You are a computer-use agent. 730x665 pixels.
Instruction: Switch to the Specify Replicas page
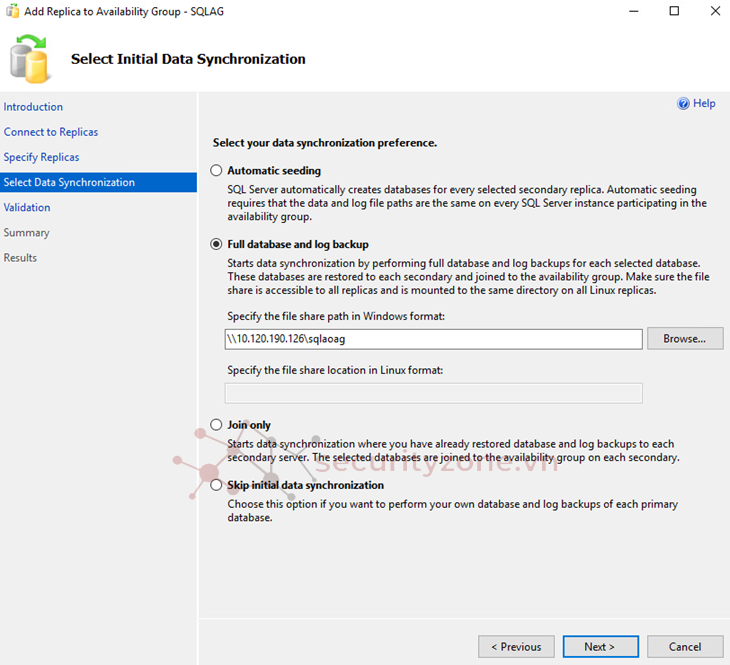[41, 157]
